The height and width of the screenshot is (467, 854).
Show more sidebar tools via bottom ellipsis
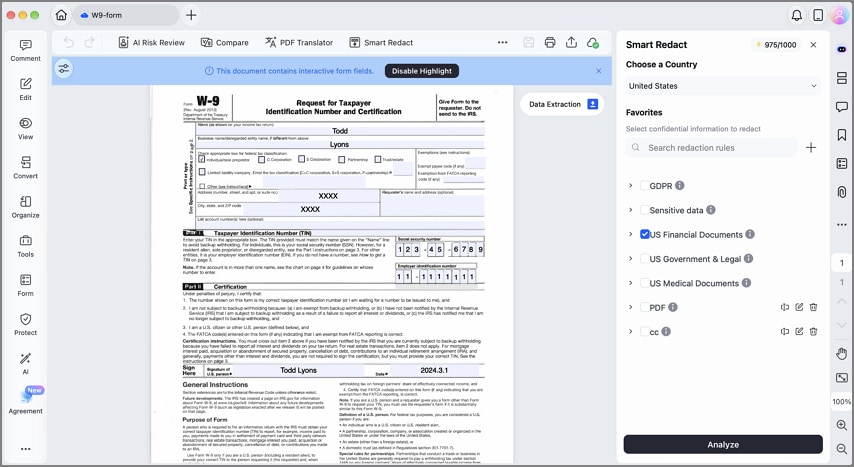click(x=26, y=449)
